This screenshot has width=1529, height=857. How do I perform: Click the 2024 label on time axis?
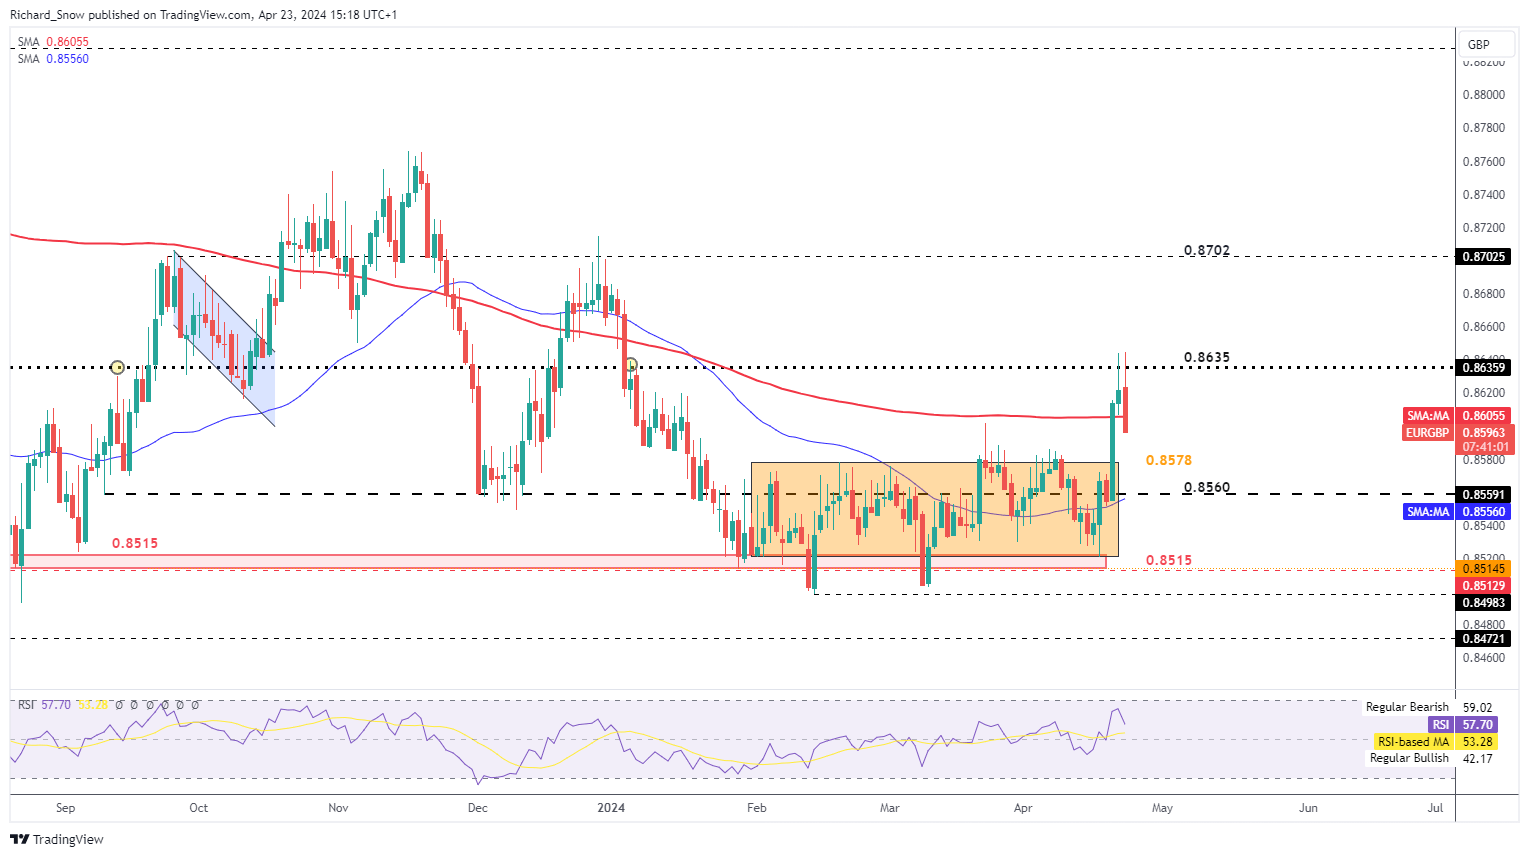tap(610, 808)
